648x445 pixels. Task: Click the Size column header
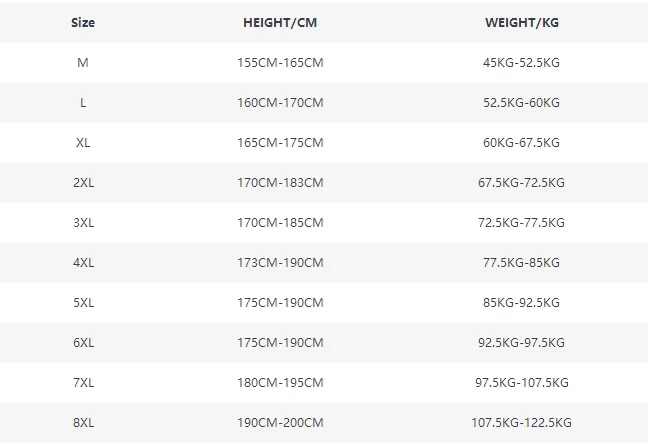[83, 23]
